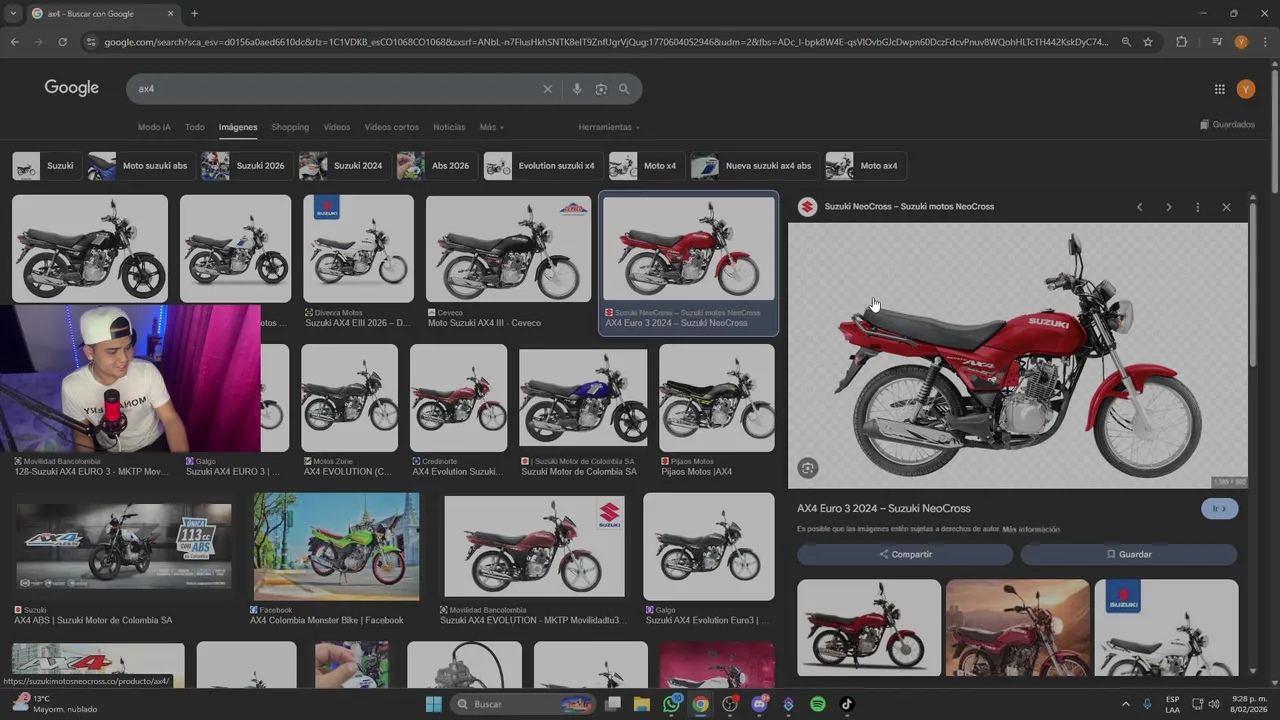This screenshot has width=1280, height=720.
Task: Open WhatsApp from the taskbar
Action: click(671, 704)
